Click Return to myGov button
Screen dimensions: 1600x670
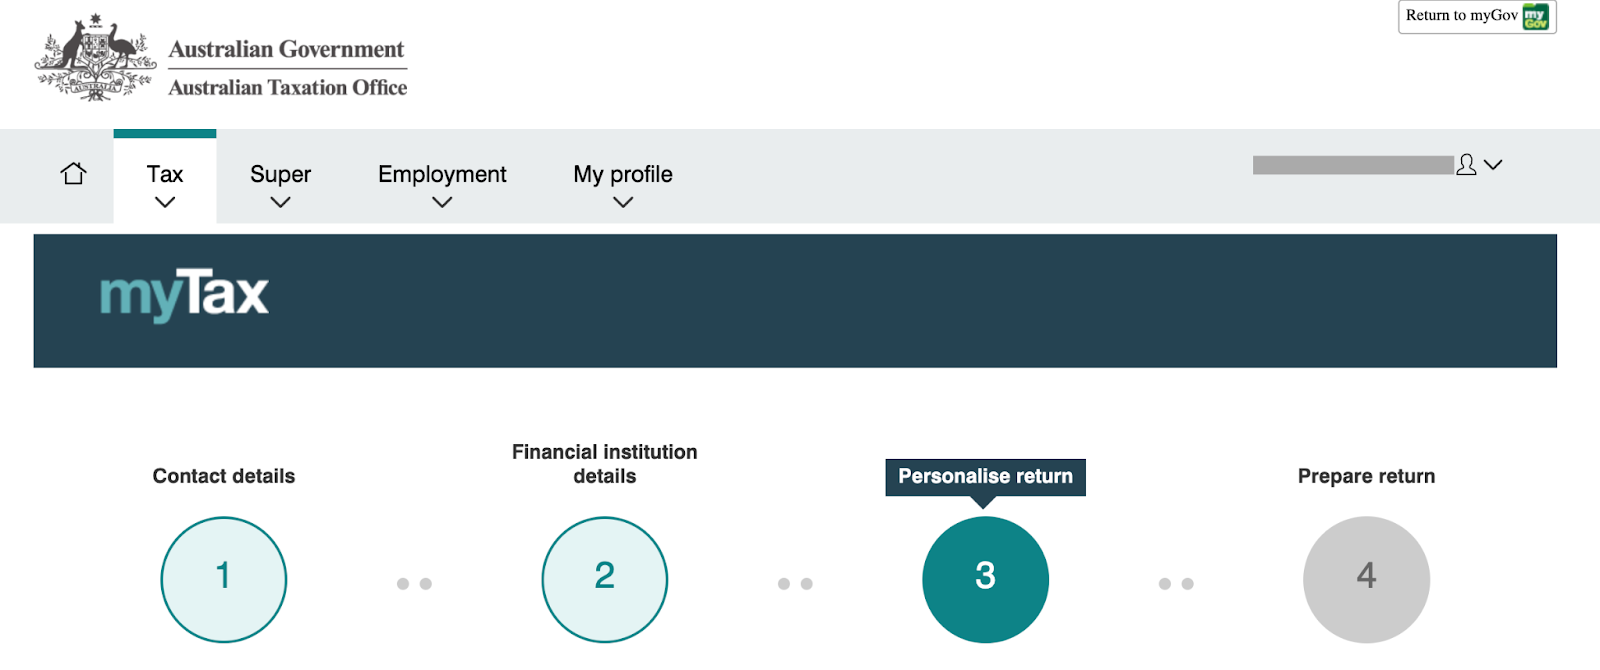(x=1477, y=16)
